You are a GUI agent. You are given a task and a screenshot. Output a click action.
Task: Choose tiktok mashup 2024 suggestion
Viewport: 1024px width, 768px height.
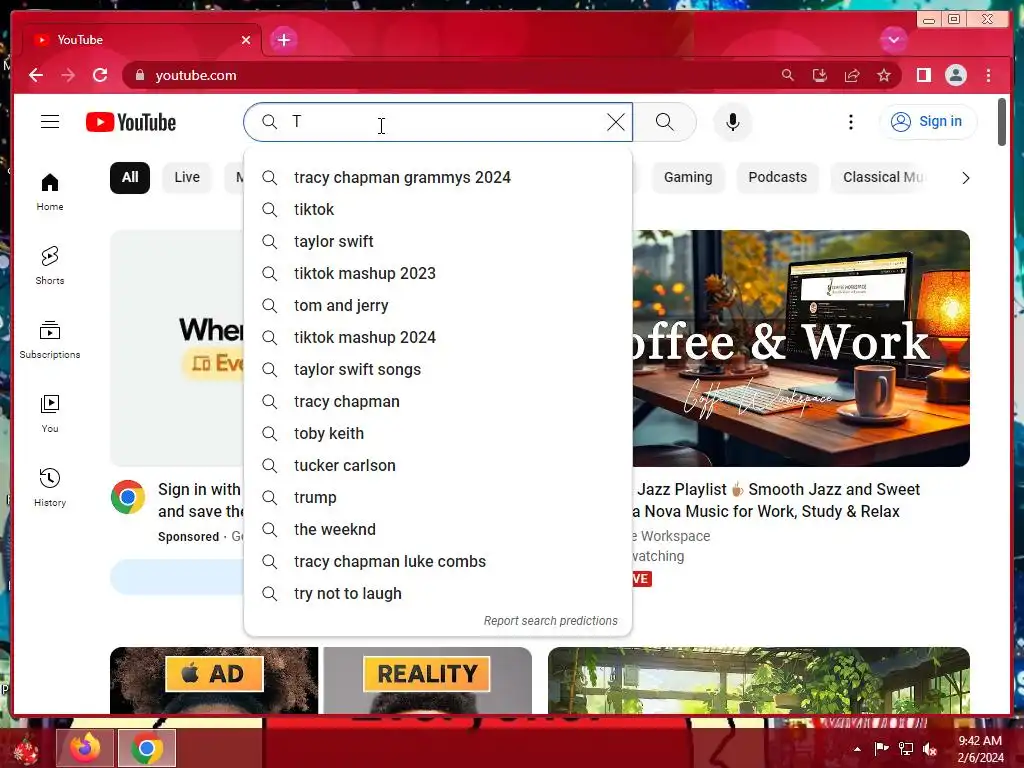point(438,338)
